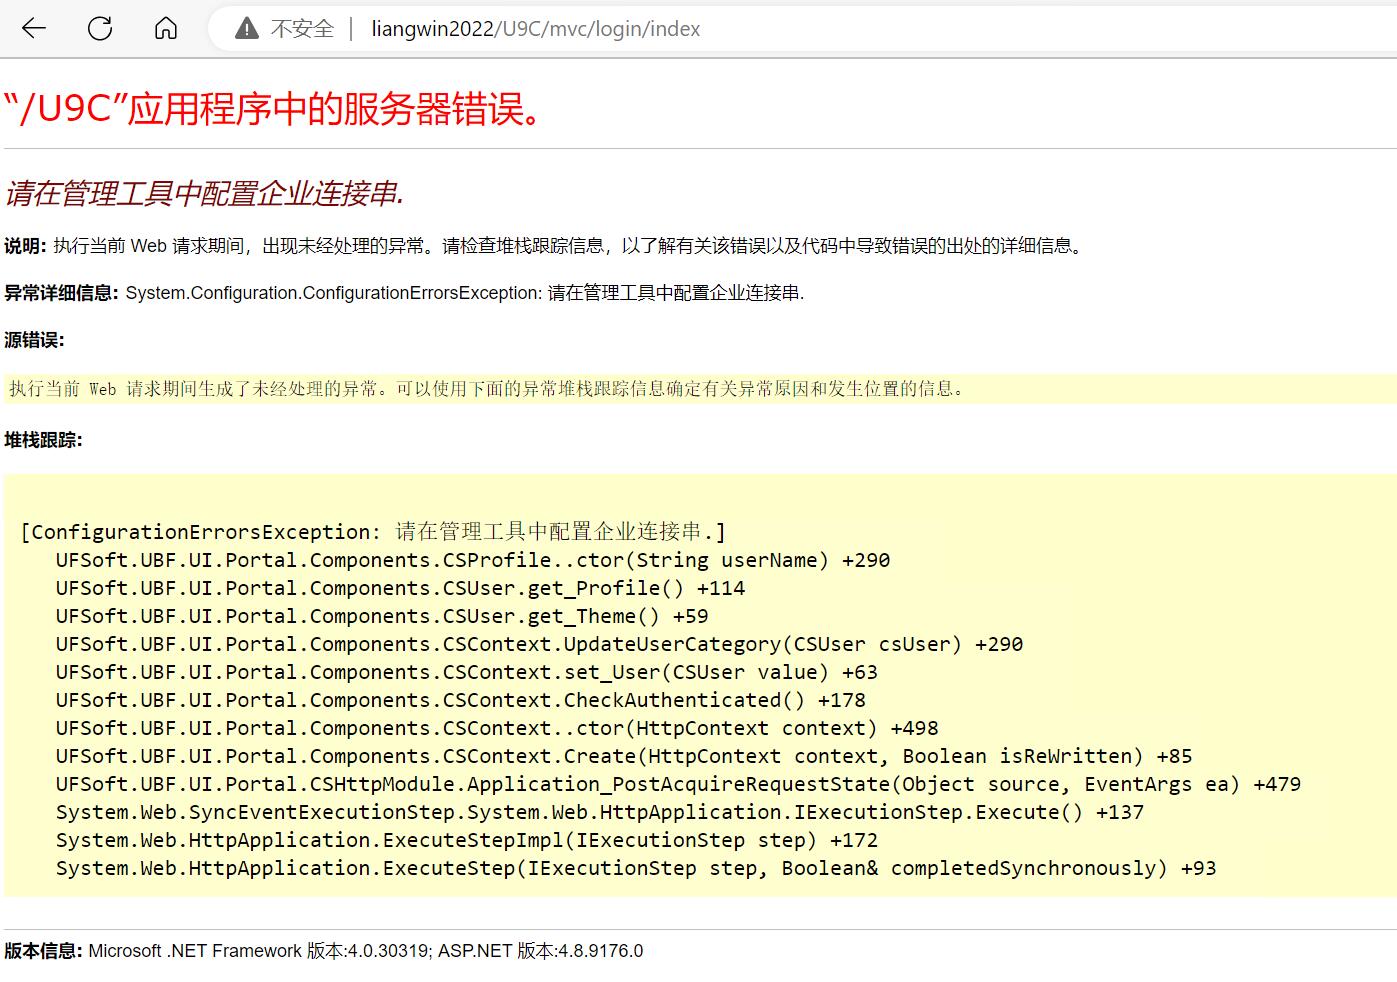The width and height of the screenshot is (1397, 982).
Task: Click the stack line CSContext.Create(HttpContext context, Boolean isReWritten) +85
Action: (x=624, y=756)
